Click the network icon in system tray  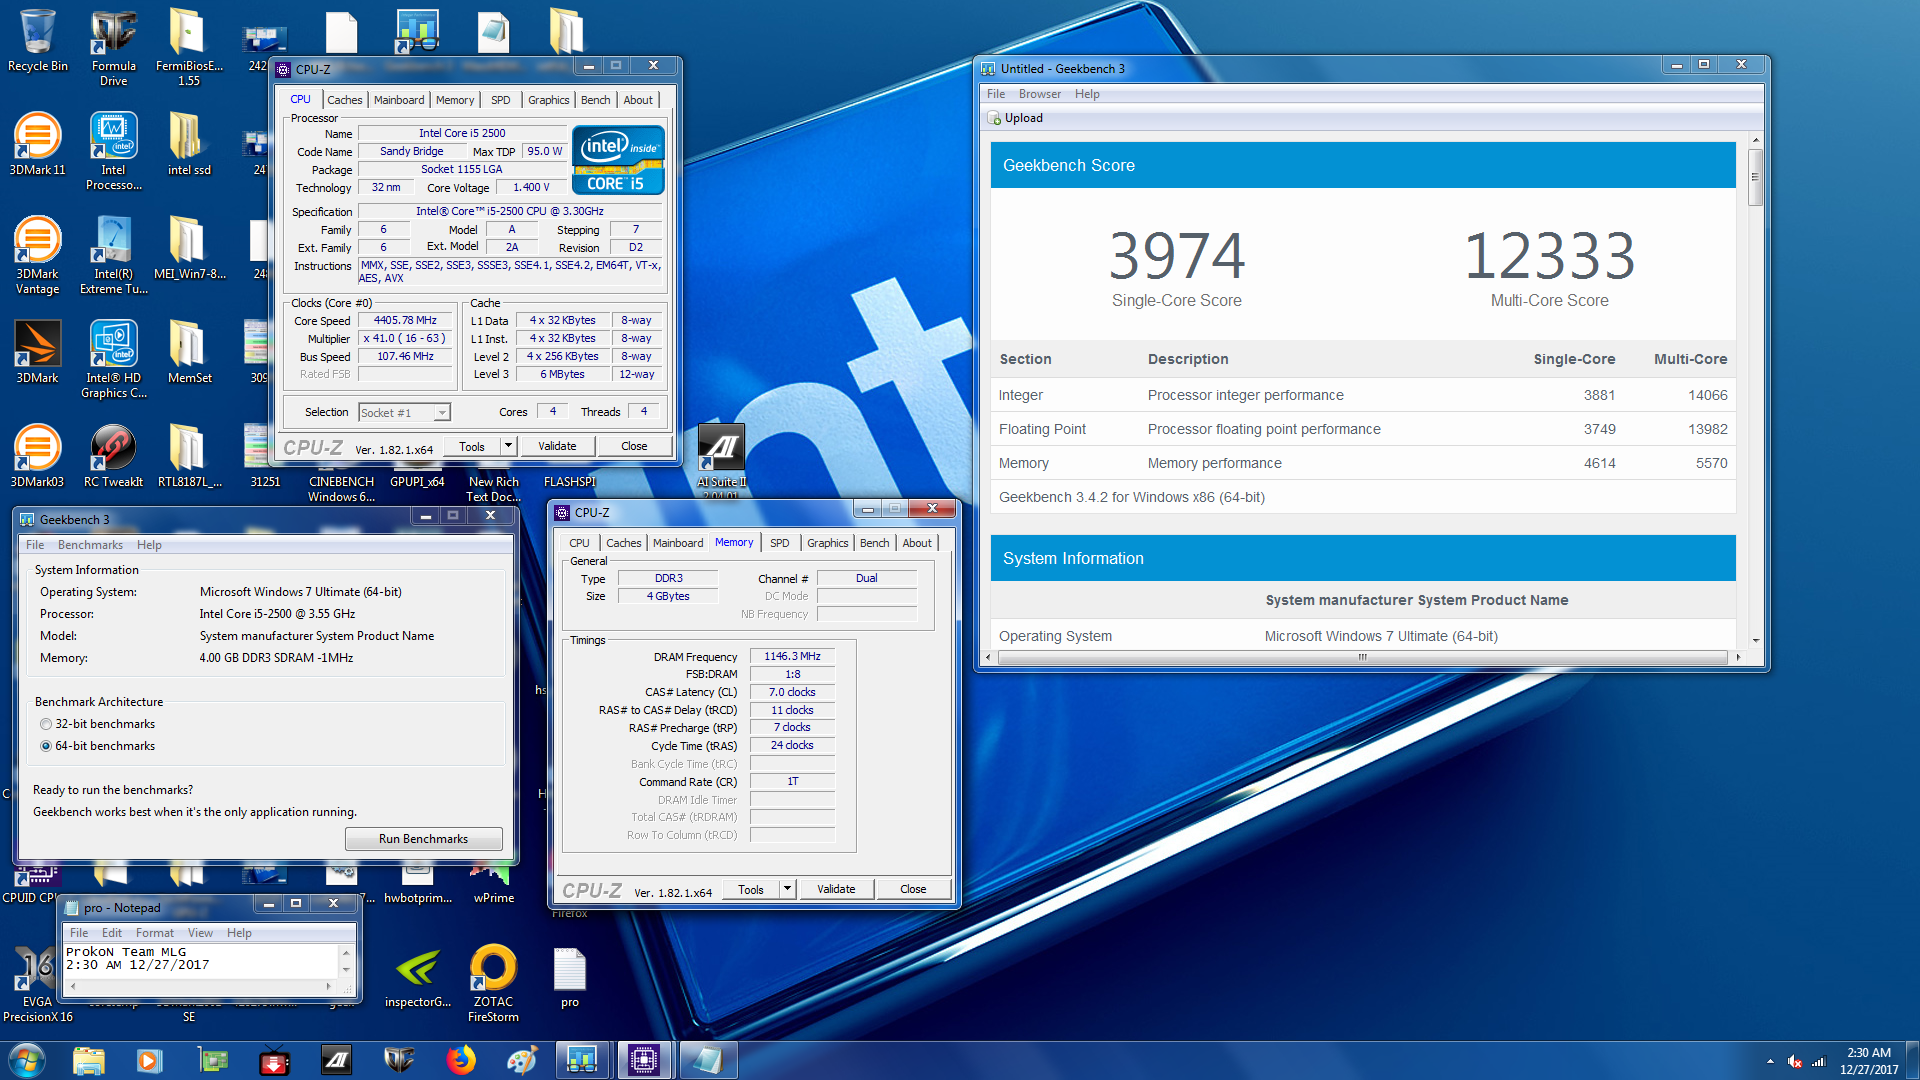[1819, 1061]
